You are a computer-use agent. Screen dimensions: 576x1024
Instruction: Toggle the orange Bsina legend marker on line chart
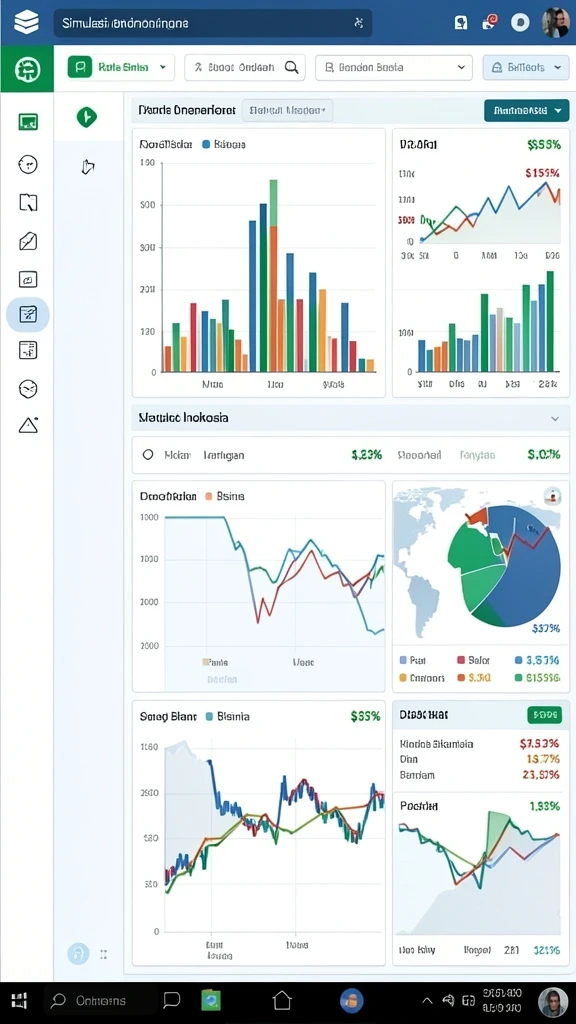[209, 496]
